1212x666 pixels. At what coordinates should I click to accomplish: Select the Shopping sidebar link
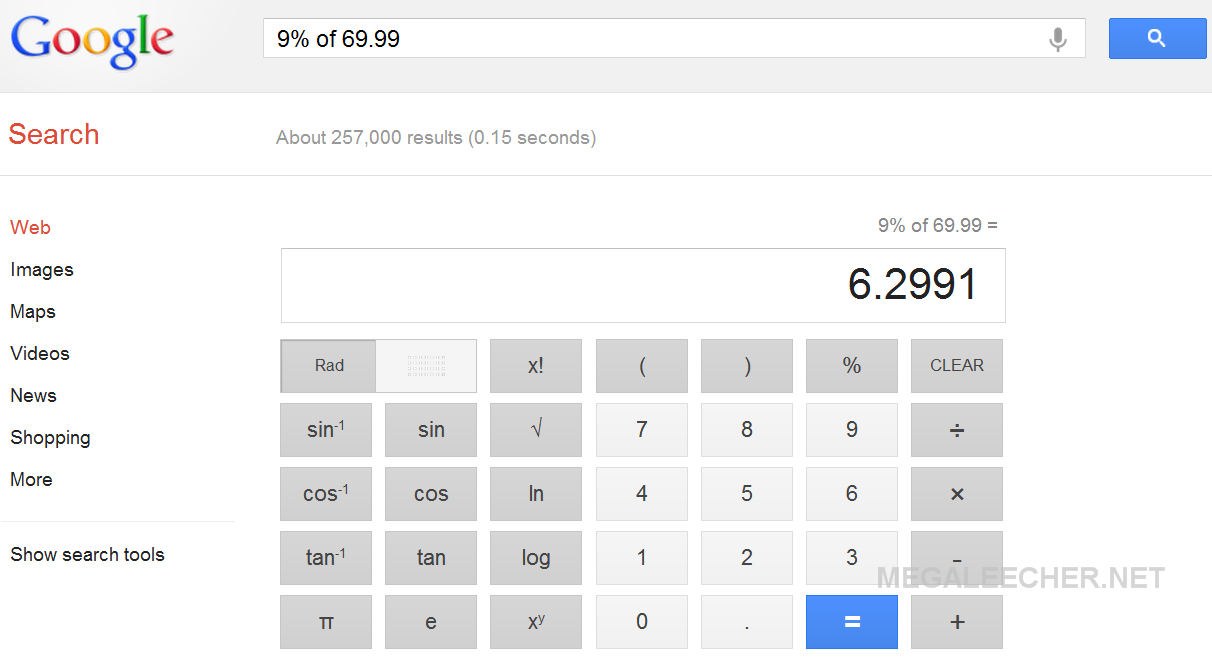50,437
